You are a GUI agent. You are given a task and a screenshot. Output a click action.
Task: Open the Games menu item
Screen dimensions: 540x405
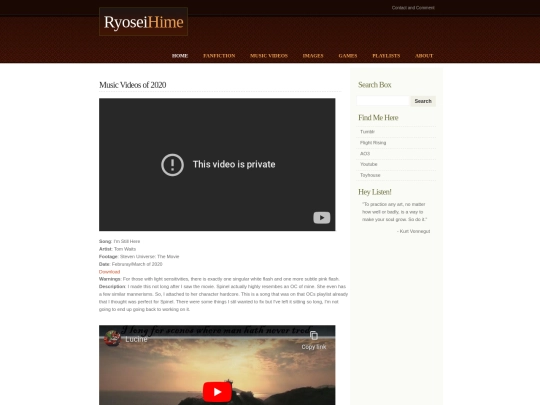(347, 56)
